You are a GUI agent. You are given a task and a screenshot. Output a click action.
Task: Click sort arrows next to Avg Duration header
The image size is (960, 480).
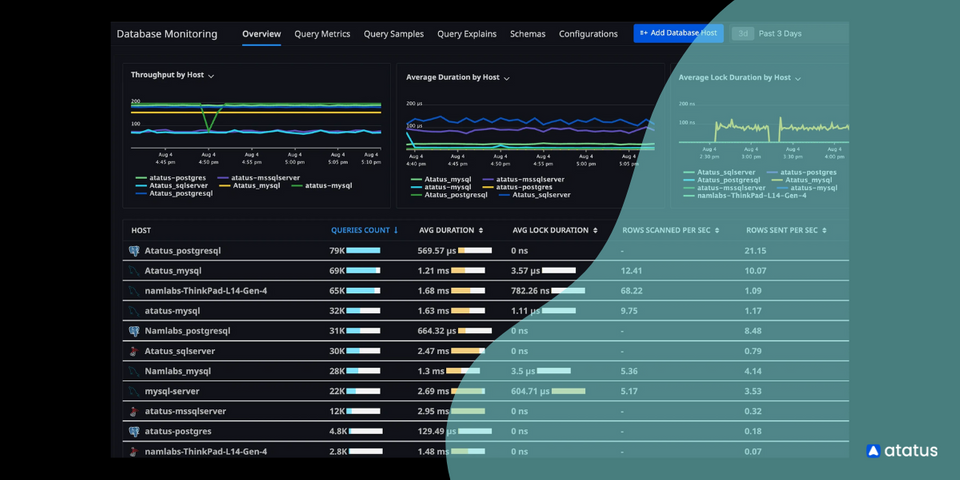[x=481, y=230]
